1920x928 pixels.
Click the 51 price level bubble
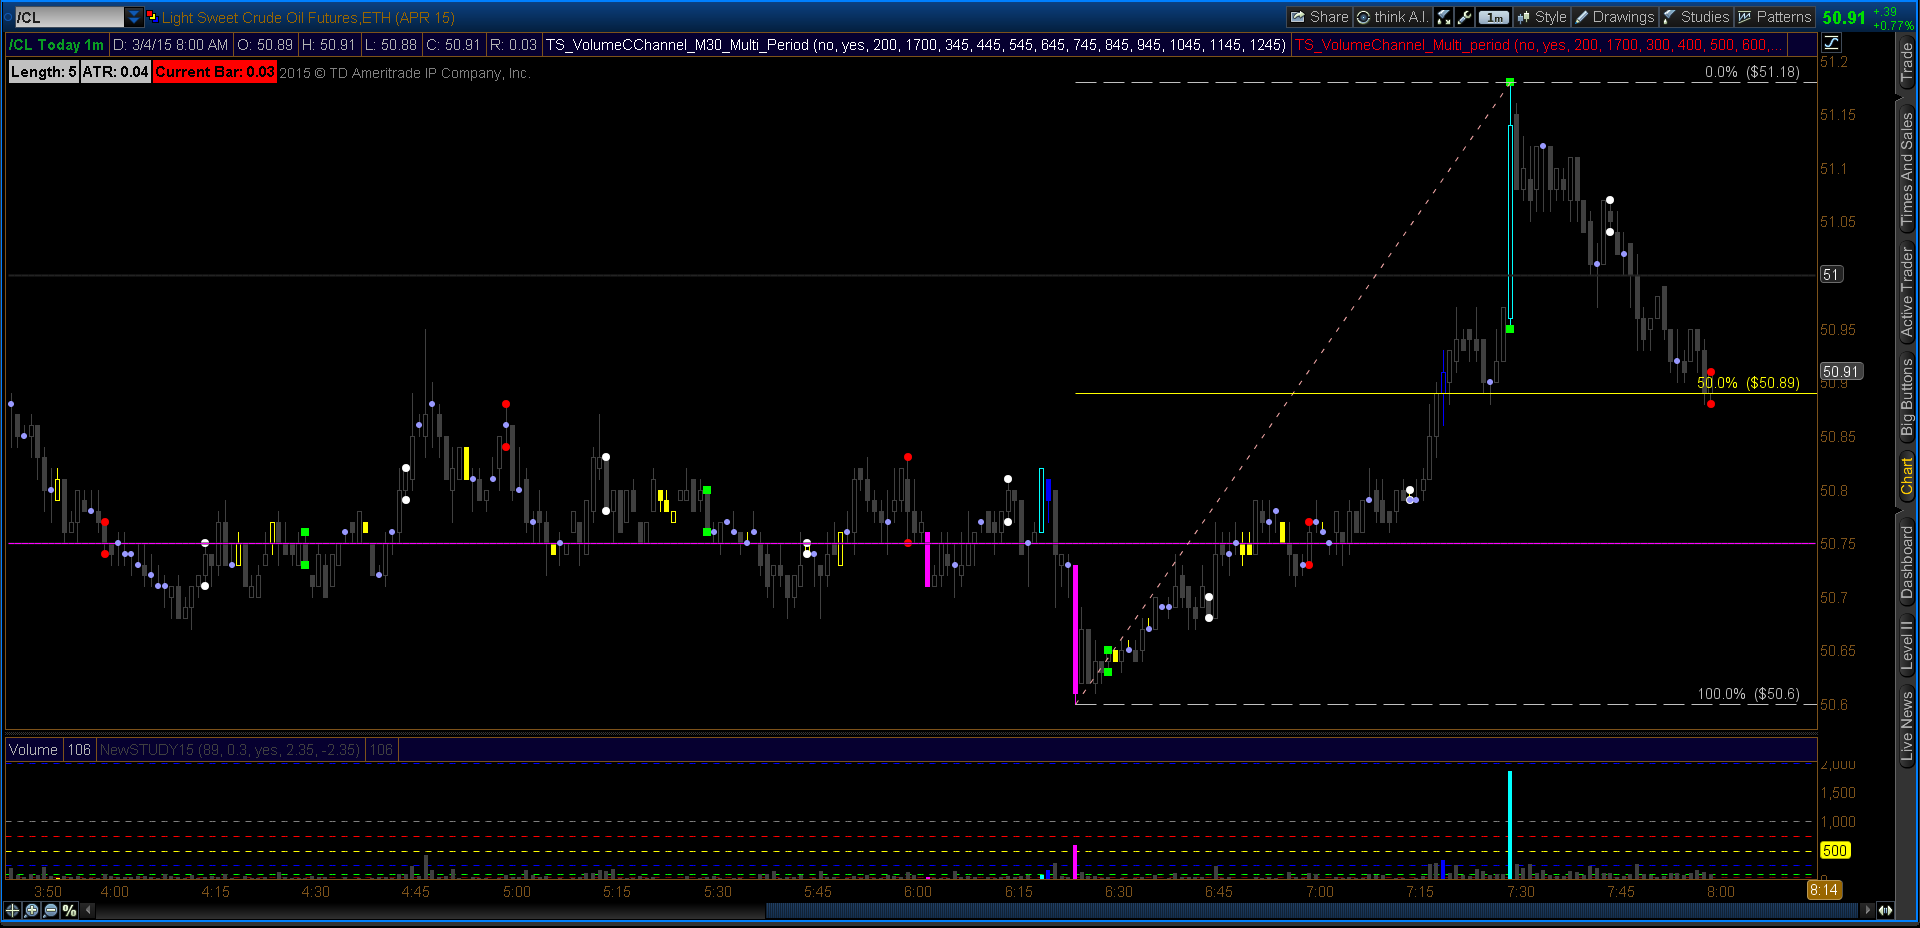[1831, 275]
